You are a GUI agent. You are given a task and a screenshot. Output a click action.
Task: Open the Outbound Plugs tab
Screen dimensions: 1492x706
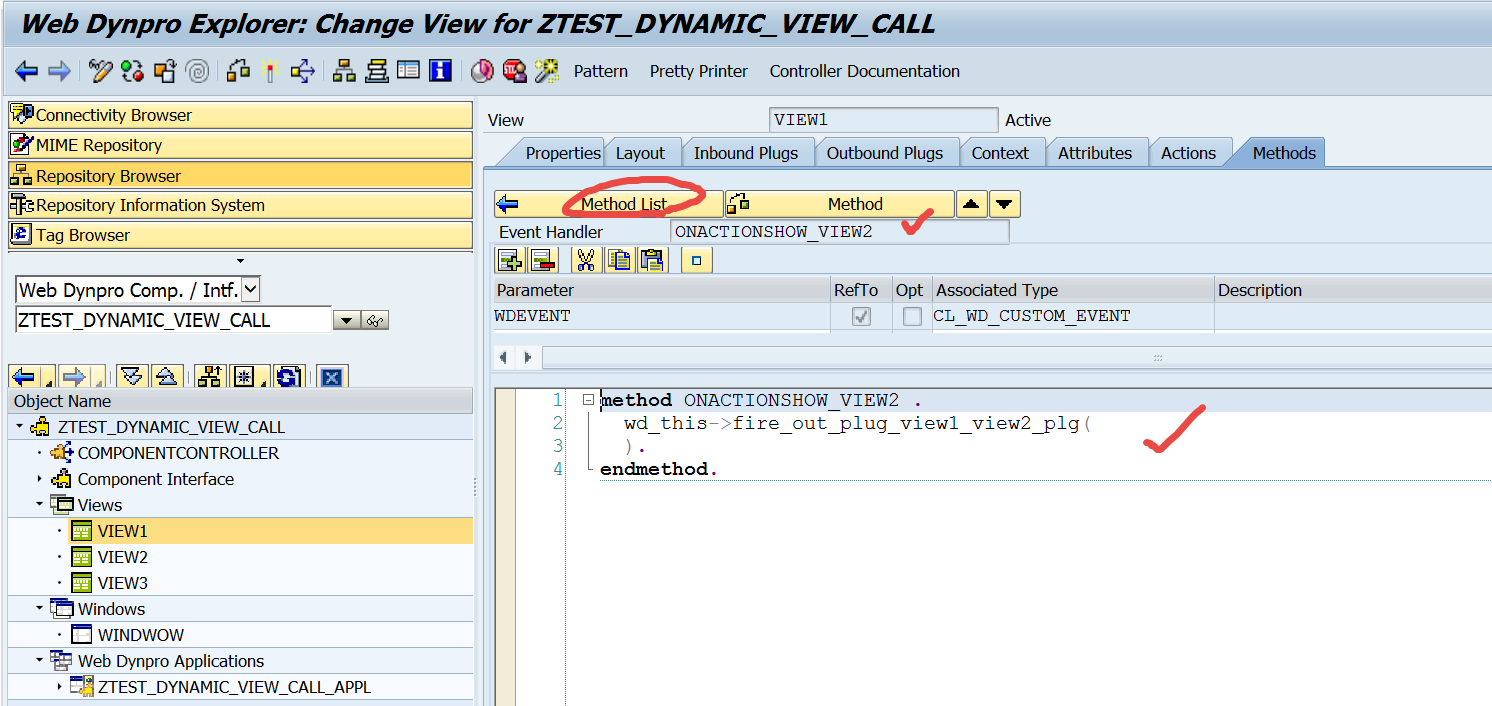click(x=884, y=153)
